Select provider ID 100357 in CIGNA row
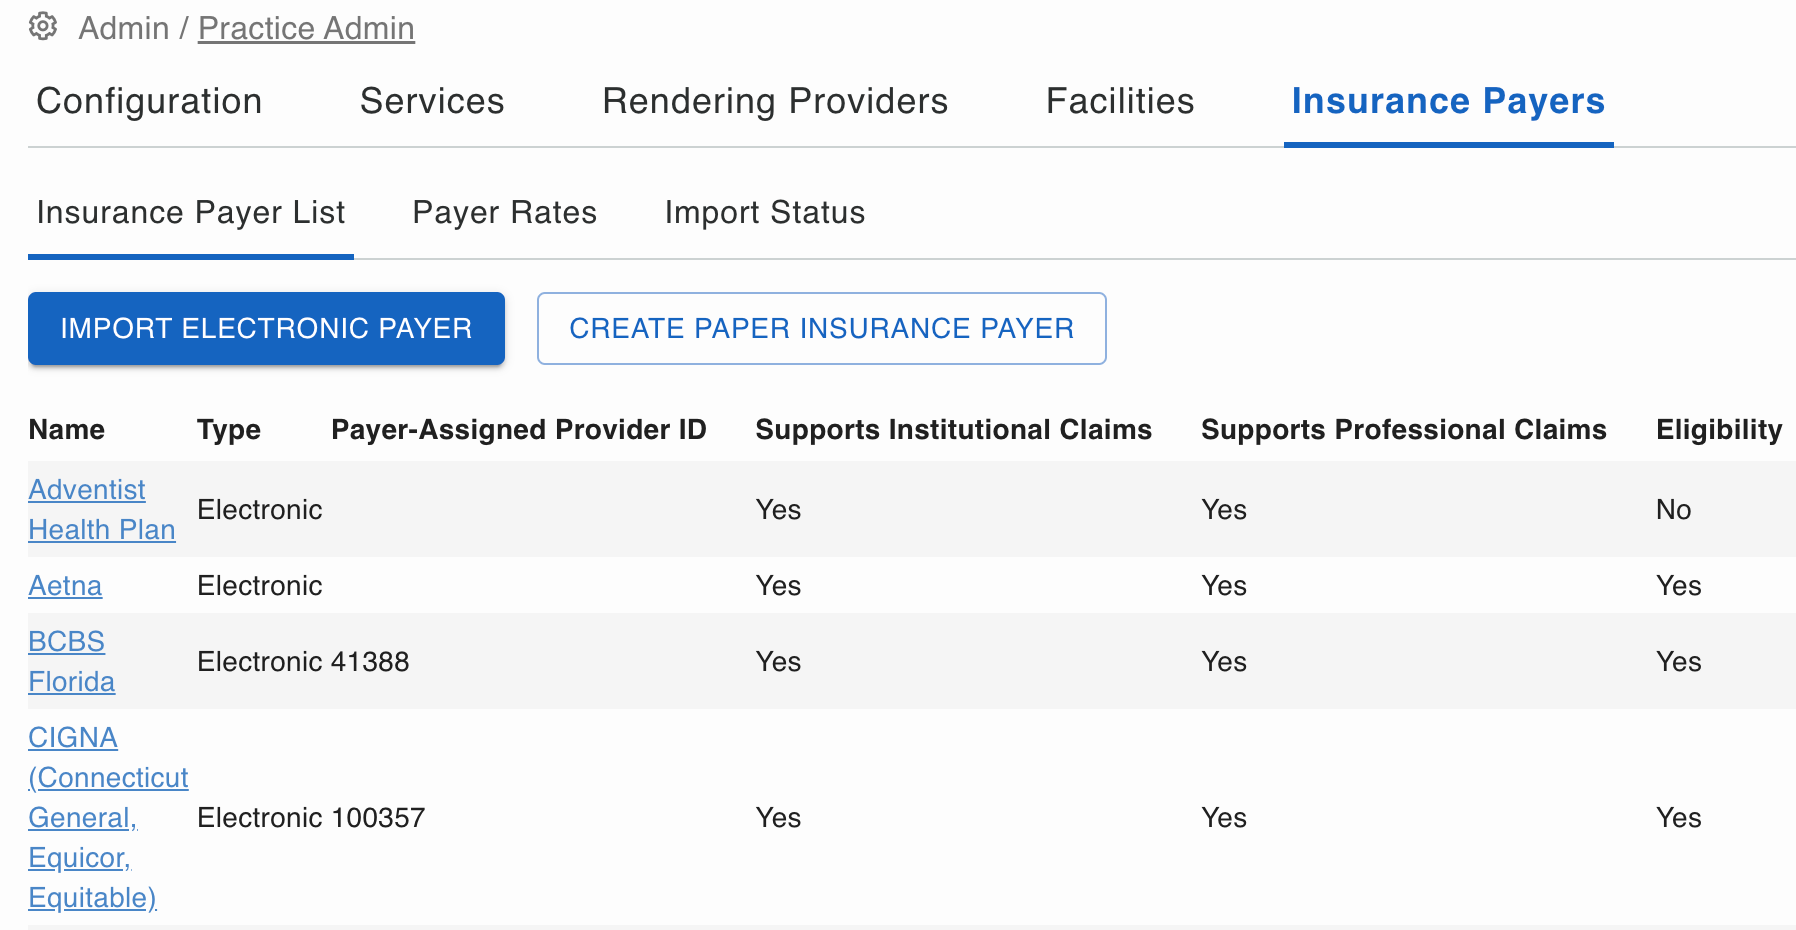Viewport: 1796px width, 930px height. coord(378,817)
